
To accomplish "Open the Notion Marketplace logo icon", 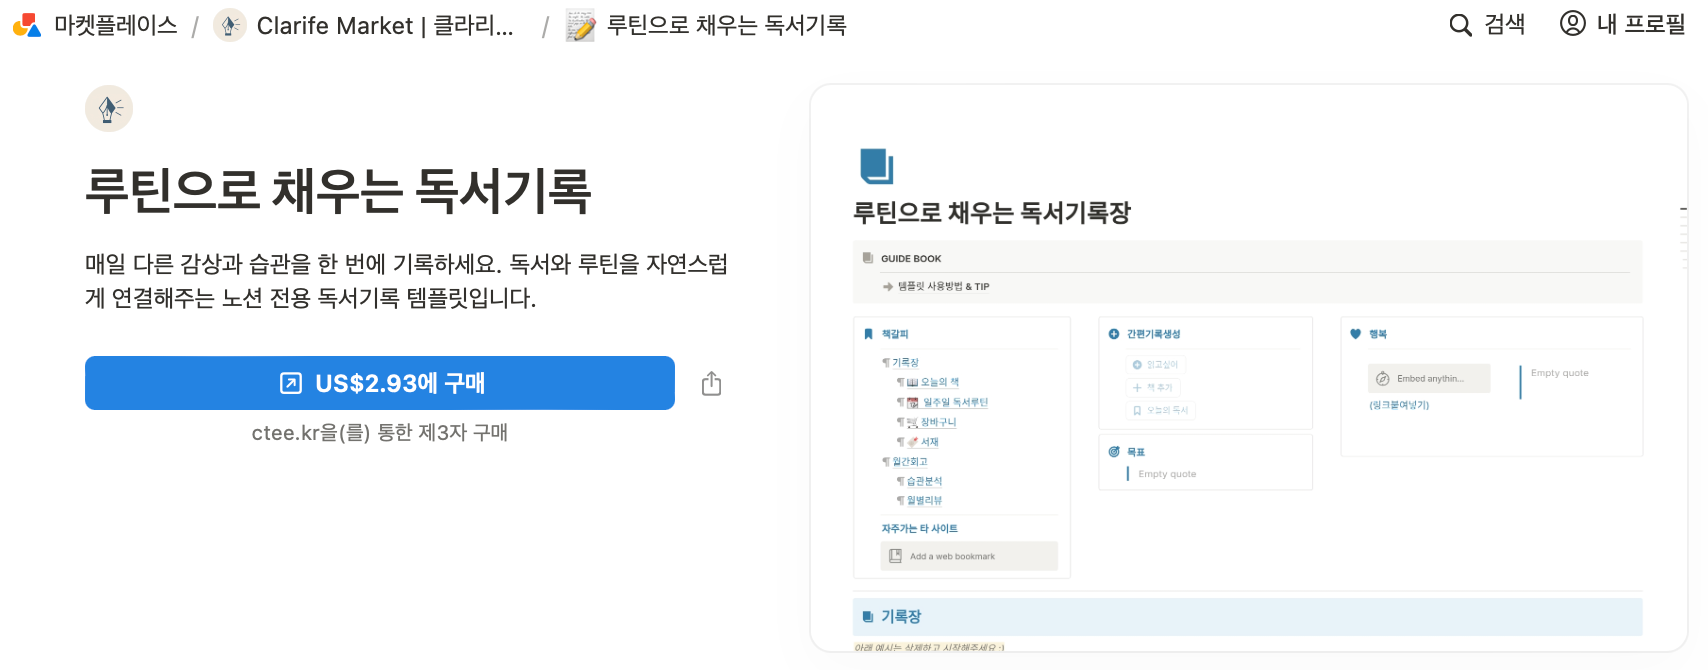I will point(27,25).
